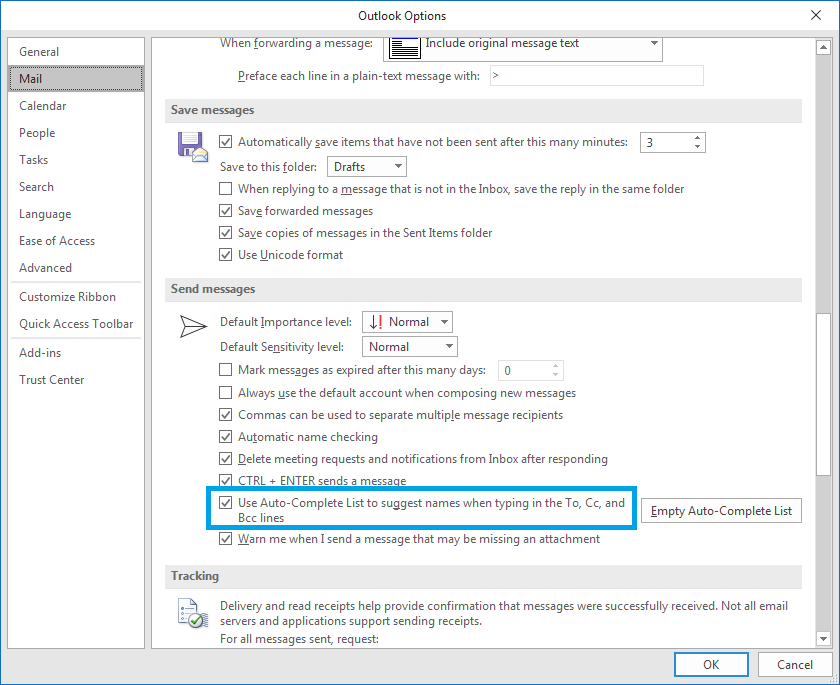Open the Tasks options category
This screenshot has width=840, height=685.
pos(76,160)
